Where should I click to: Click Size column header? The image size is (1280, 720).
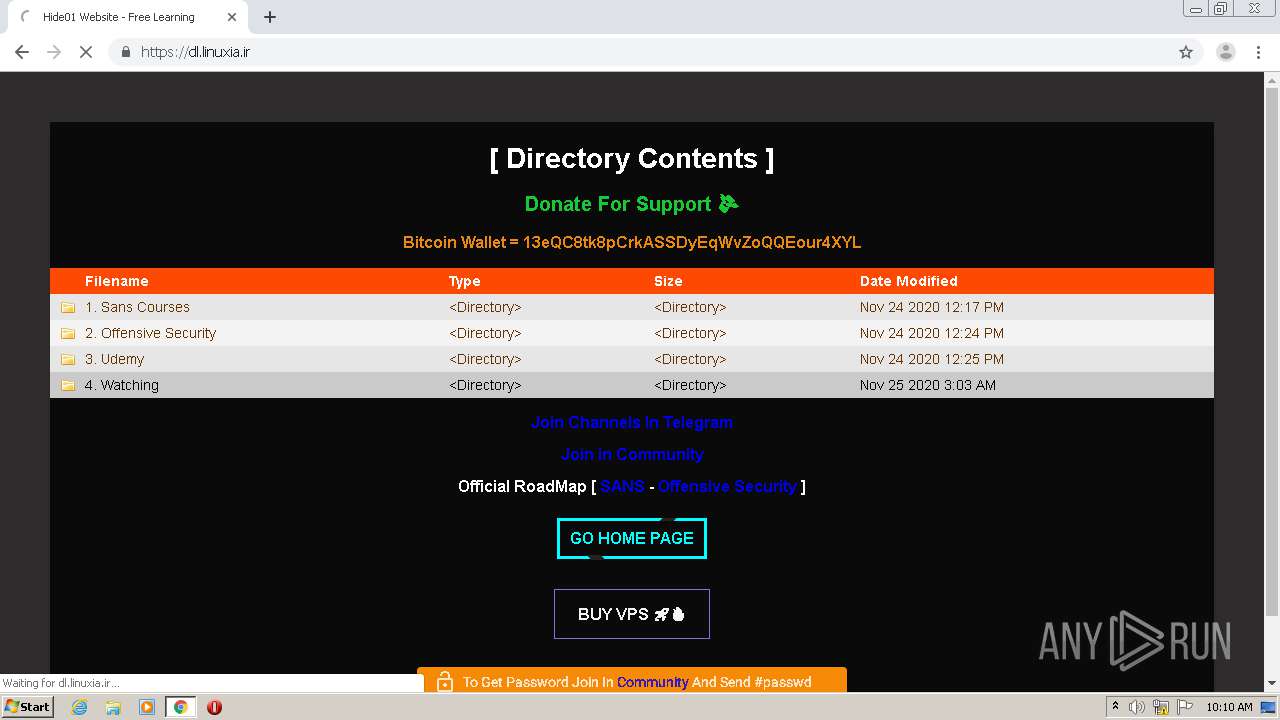point(668,281)
